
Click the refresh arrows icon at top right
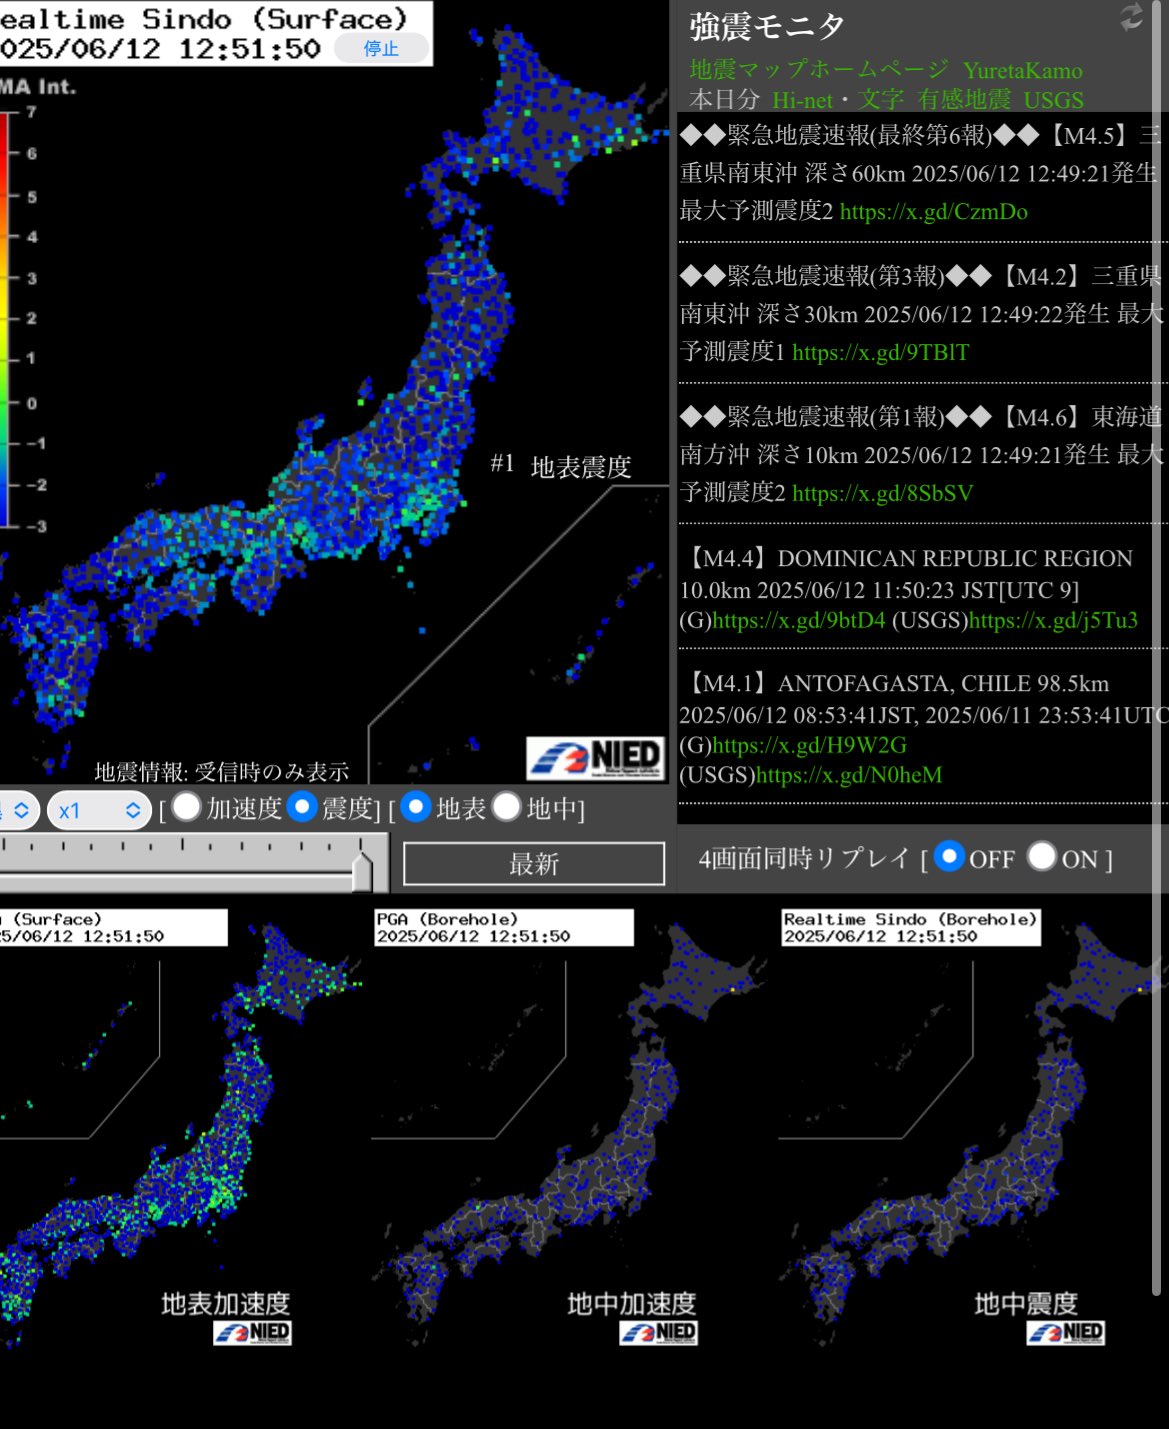(x=1131, y=17)
